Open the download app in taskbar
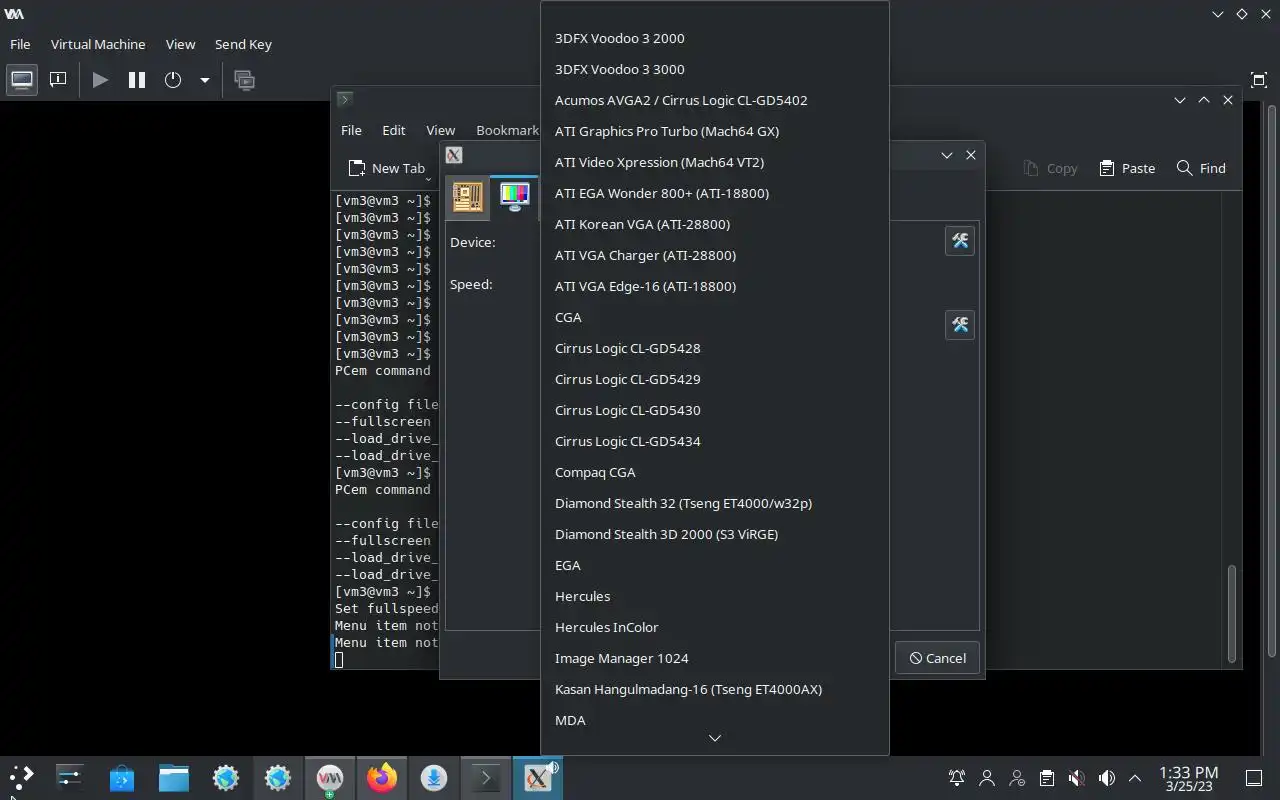The image size is (1280, 800). [x=434, y=777]
